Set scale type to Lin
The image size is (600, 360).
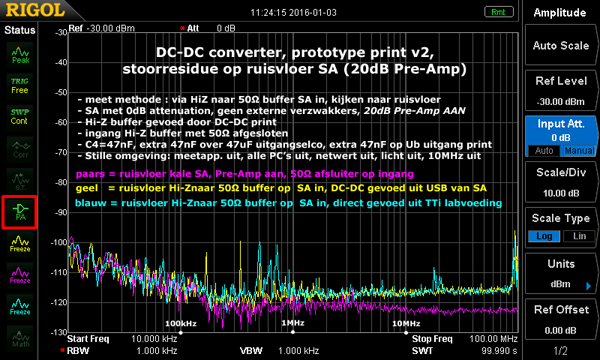tap(579, 236)
